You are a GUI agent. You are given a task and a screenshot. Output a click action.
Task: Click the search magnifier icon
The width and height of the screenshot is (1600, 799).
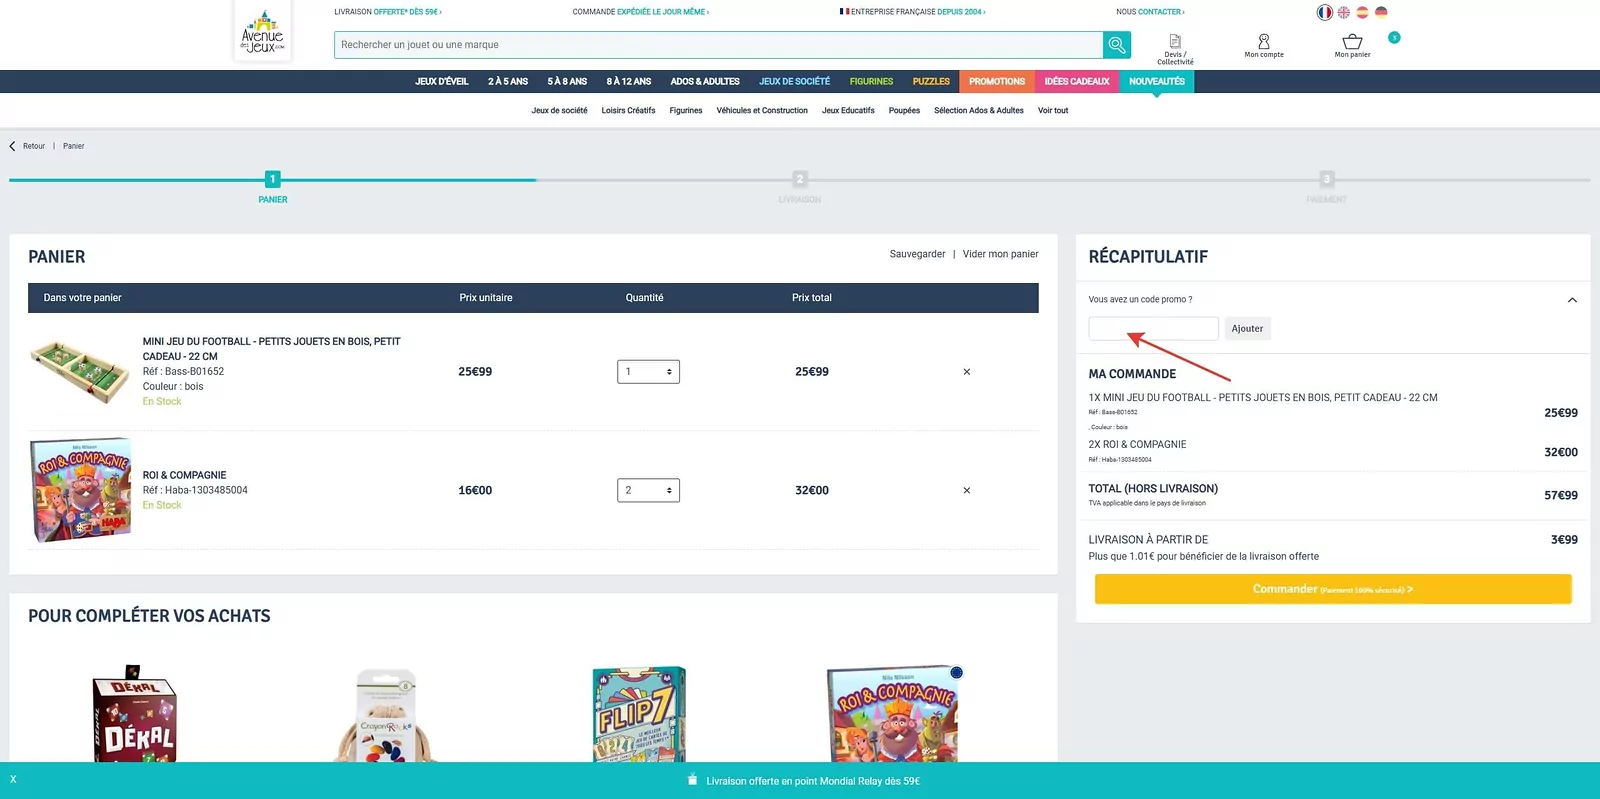click(1117, 45)
